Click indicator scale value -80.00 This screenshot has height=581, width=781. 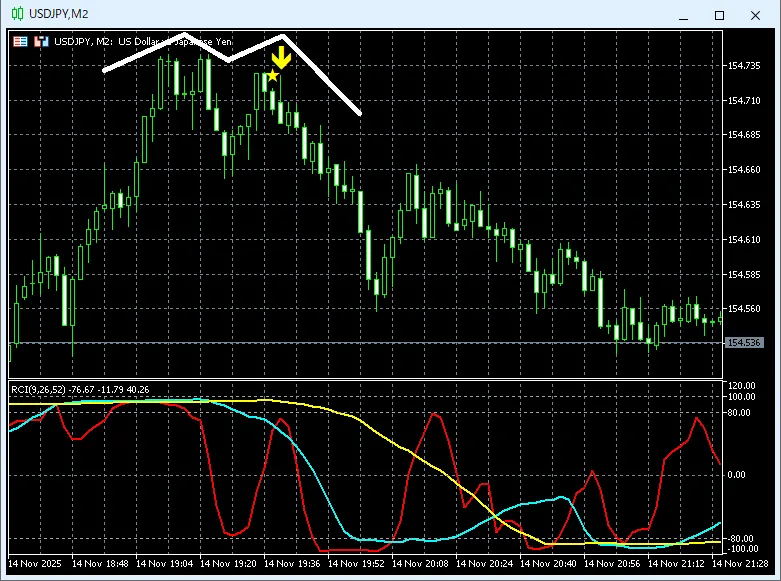pos(740,539)
